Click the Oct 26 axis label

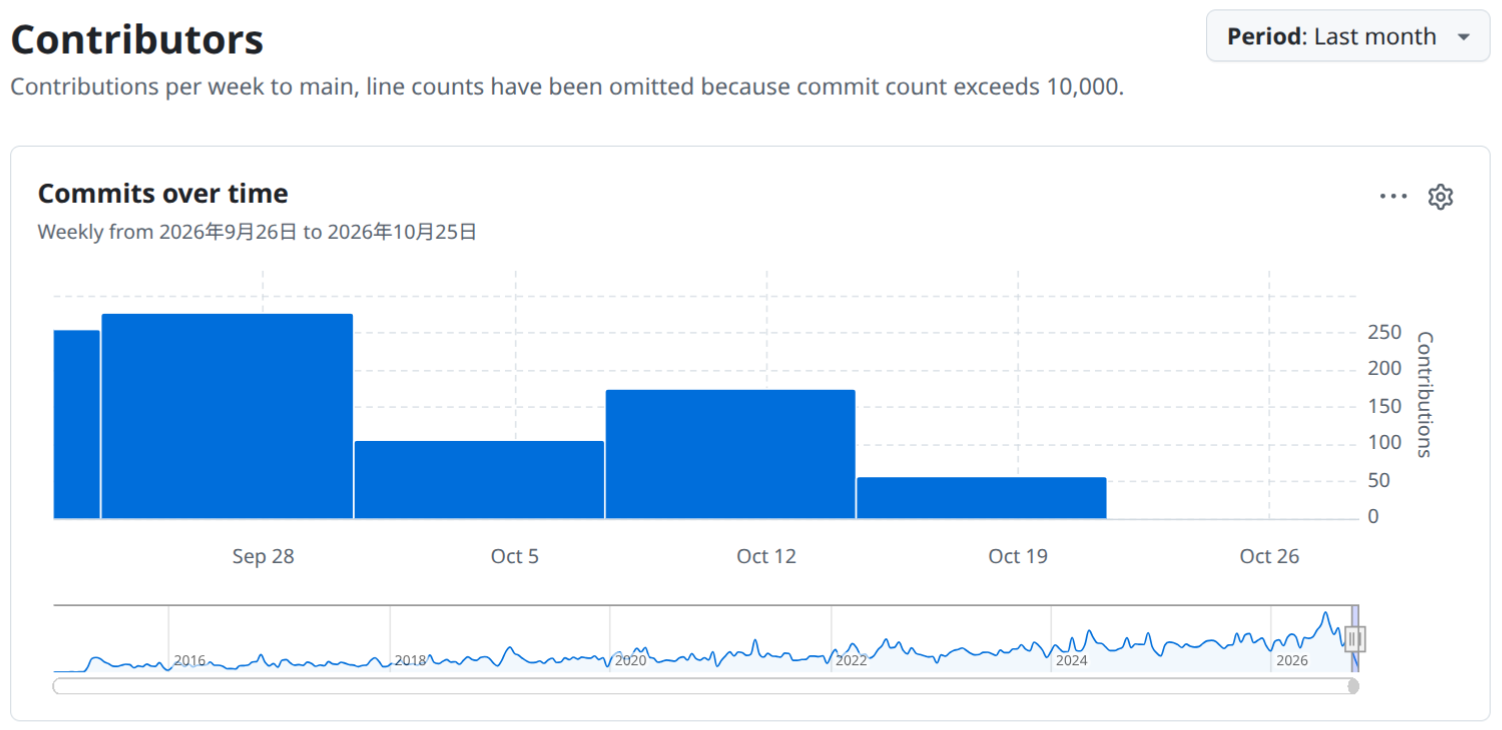[x=1269, y=556]
